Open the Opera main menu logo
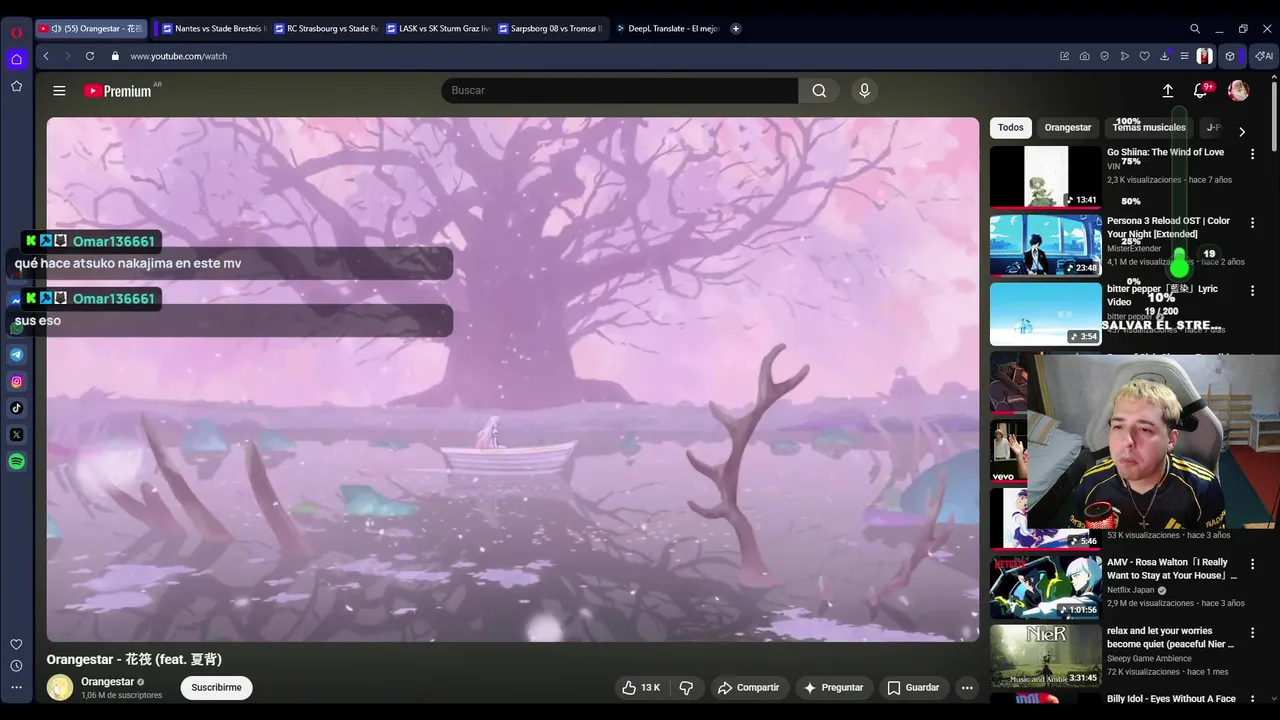This screenshot has width=1280, height=720. (16, 32)
